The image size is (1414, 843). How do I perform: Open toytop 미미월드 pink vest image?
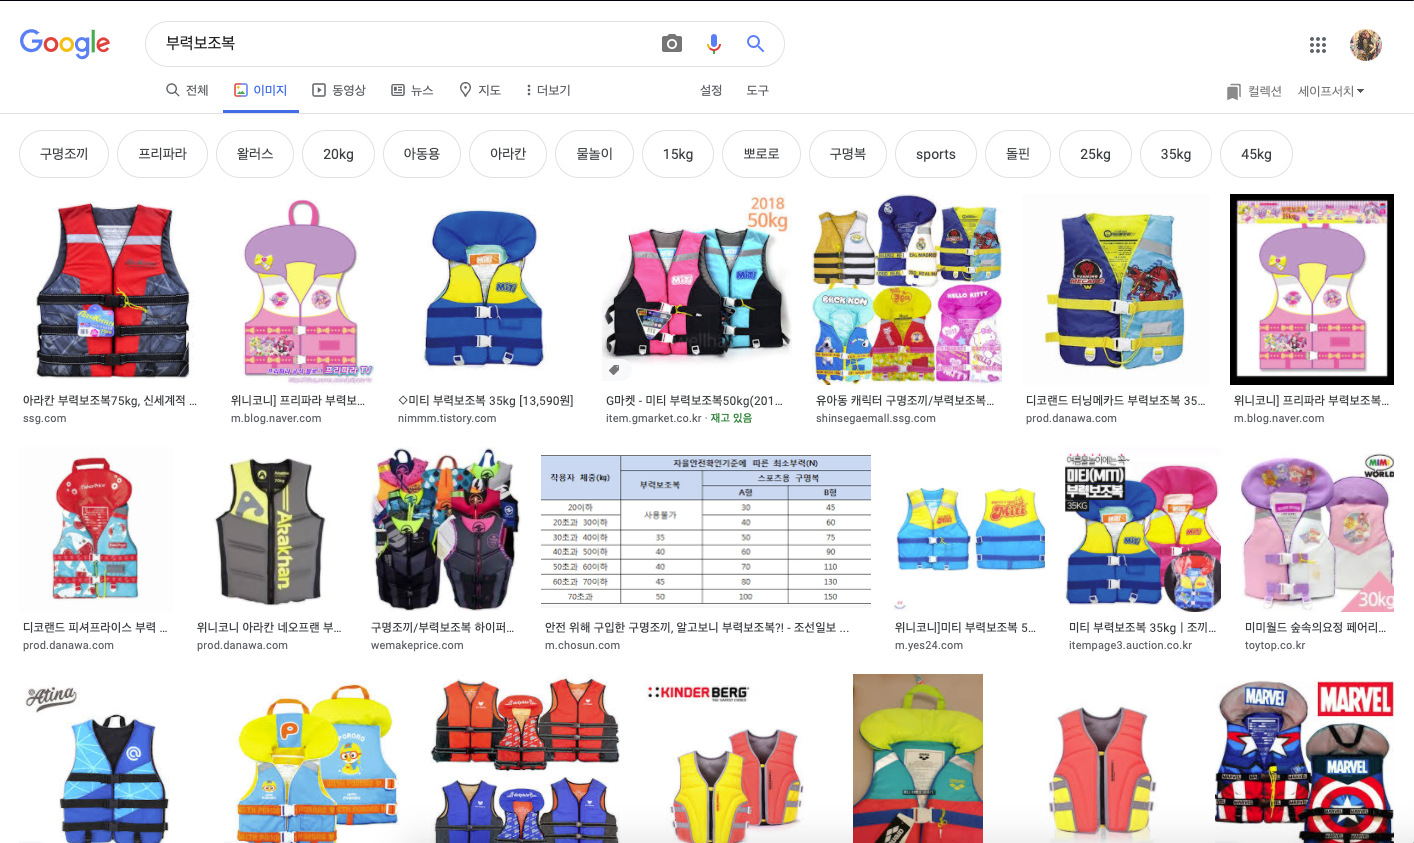1318,530
